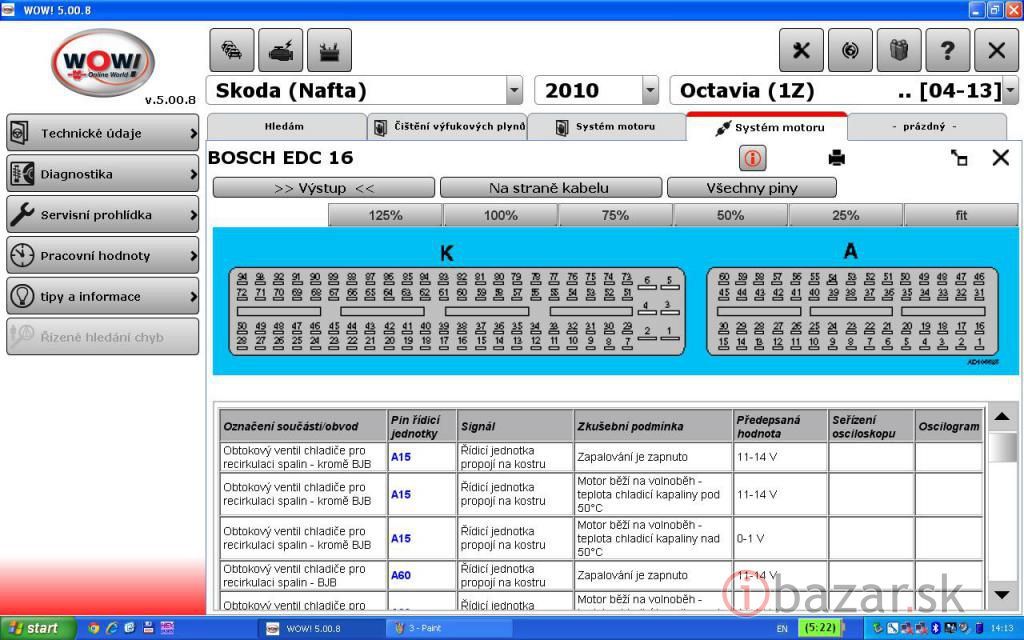Click the engine with lightning bolt icon
The width and height of the screenshot is (1024, 640).
[x=280, y=50]
